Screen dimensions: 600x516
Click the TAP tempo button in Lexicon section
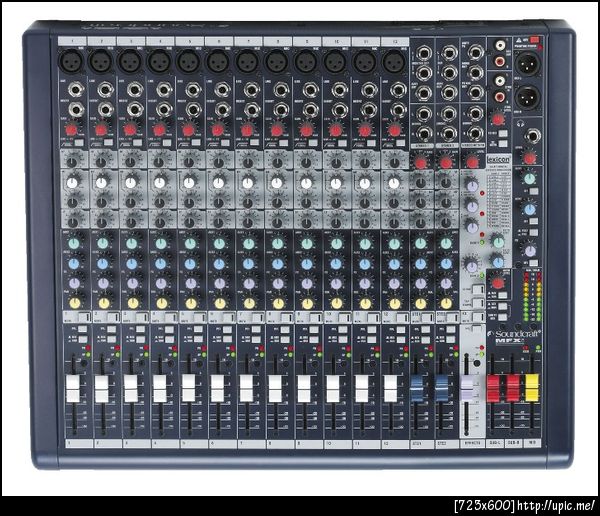tap(478, 303)
